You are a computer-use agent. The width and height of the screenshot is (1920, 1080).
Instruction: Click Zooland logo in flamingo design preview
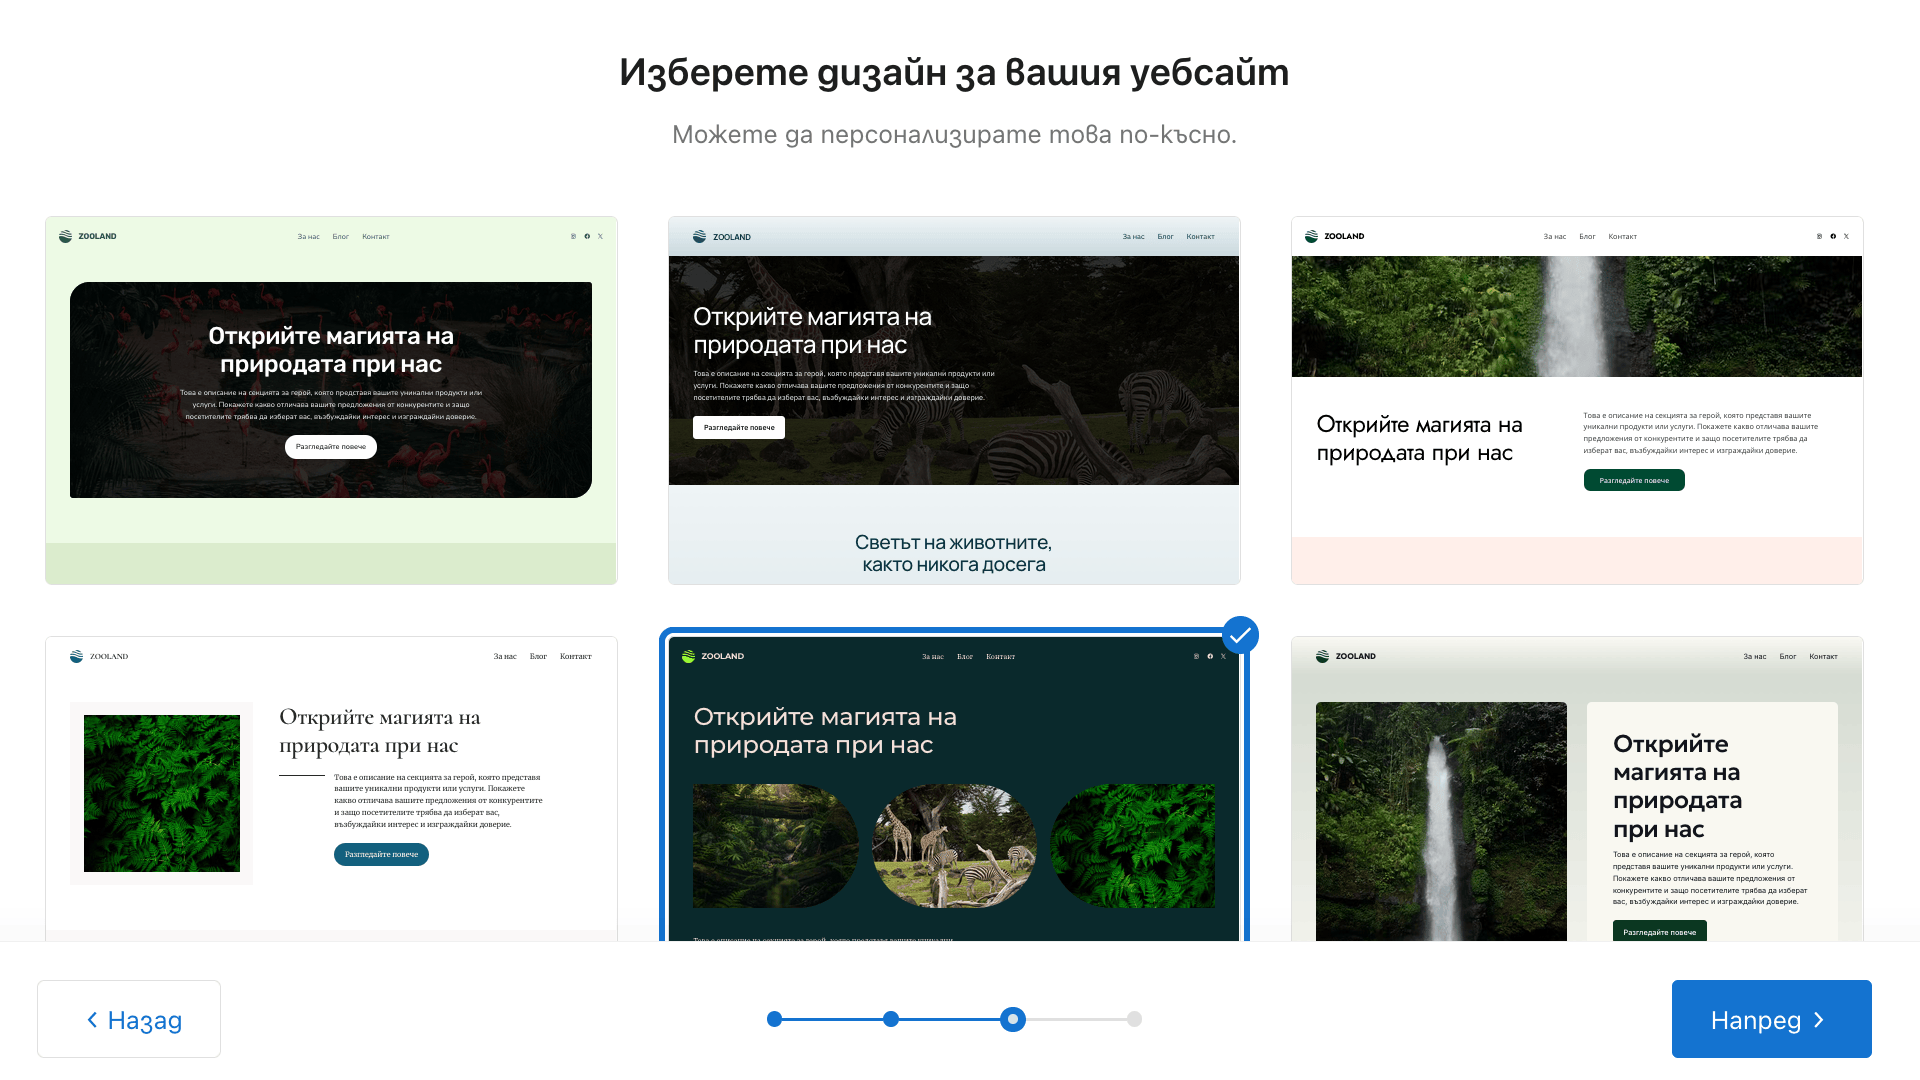[88, 237]
